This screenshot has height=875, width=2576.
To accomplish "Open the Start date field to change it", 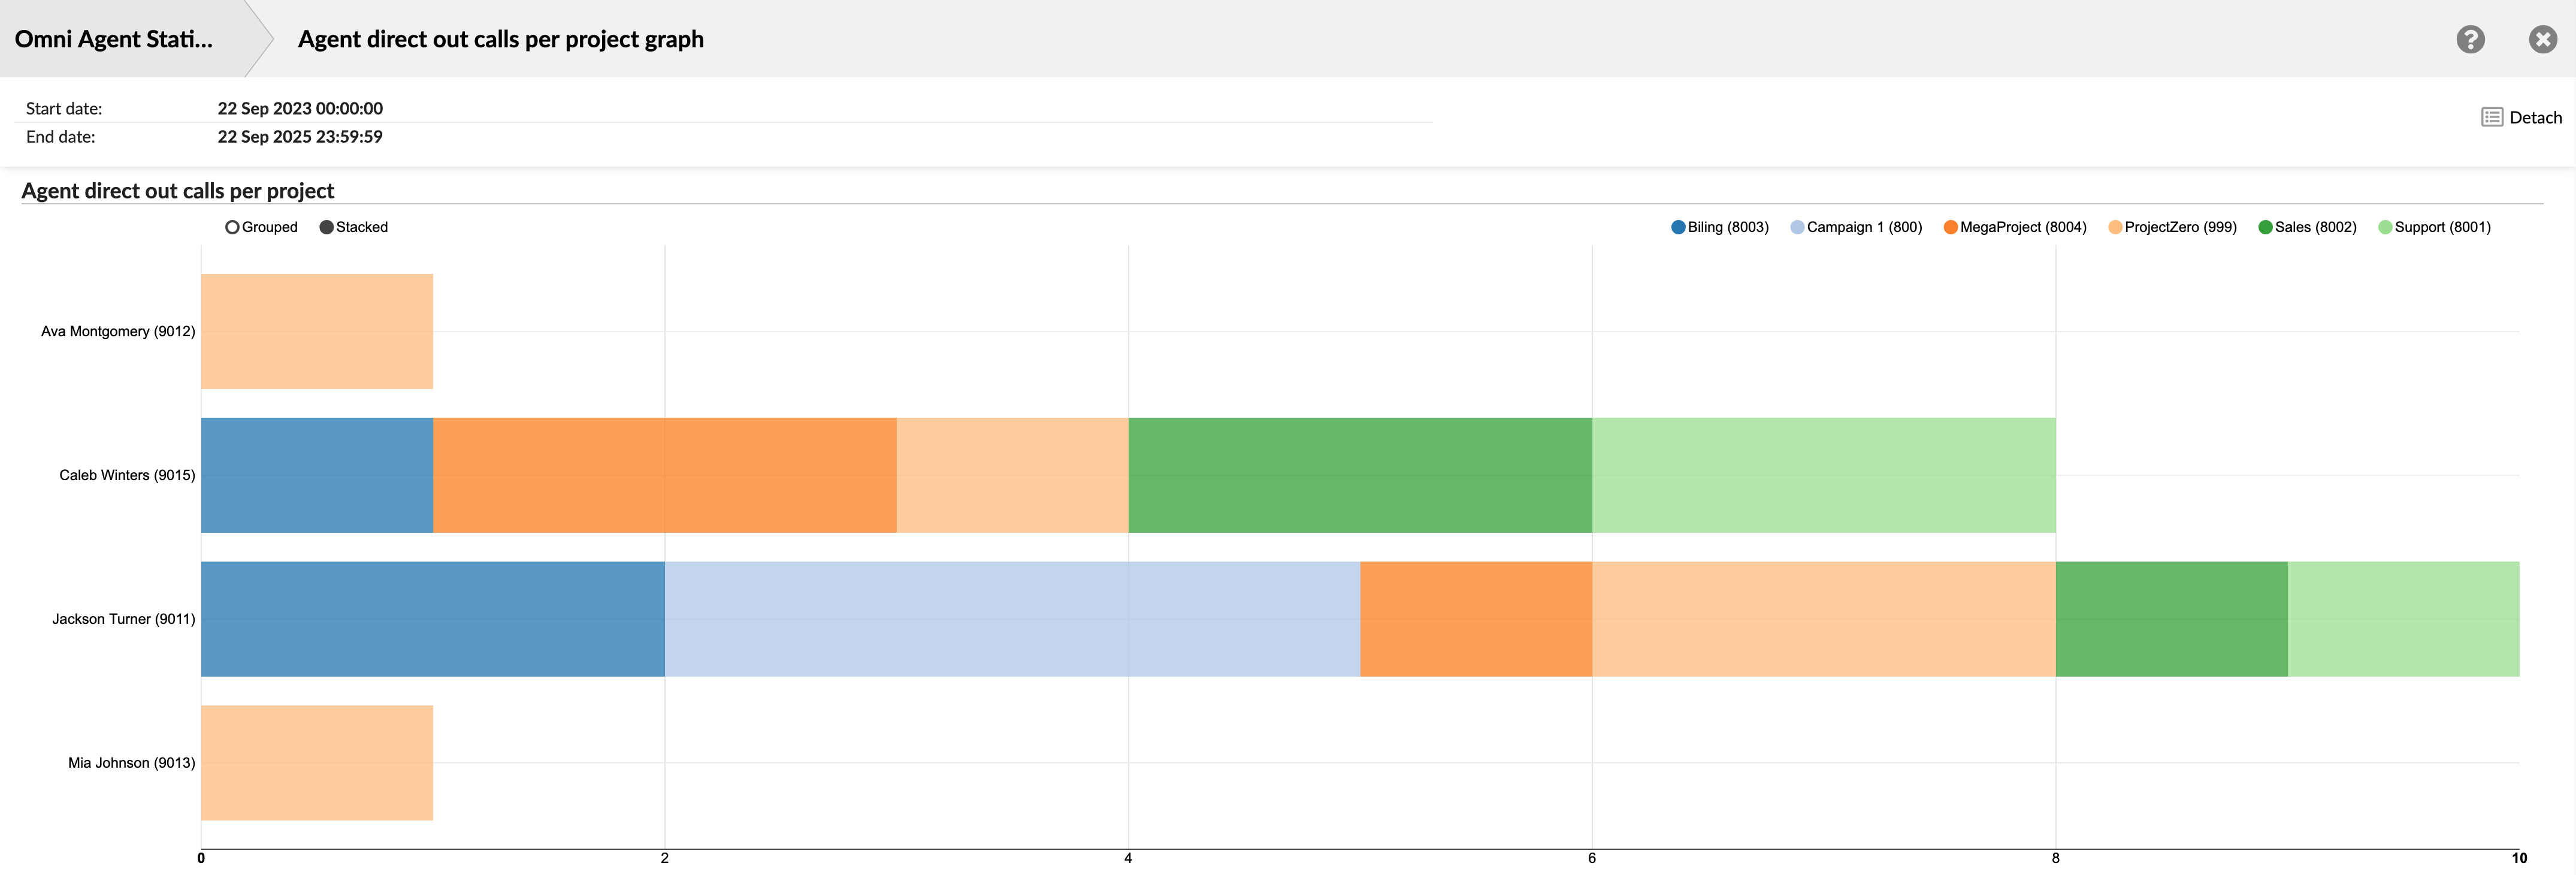I will [300, 108].
